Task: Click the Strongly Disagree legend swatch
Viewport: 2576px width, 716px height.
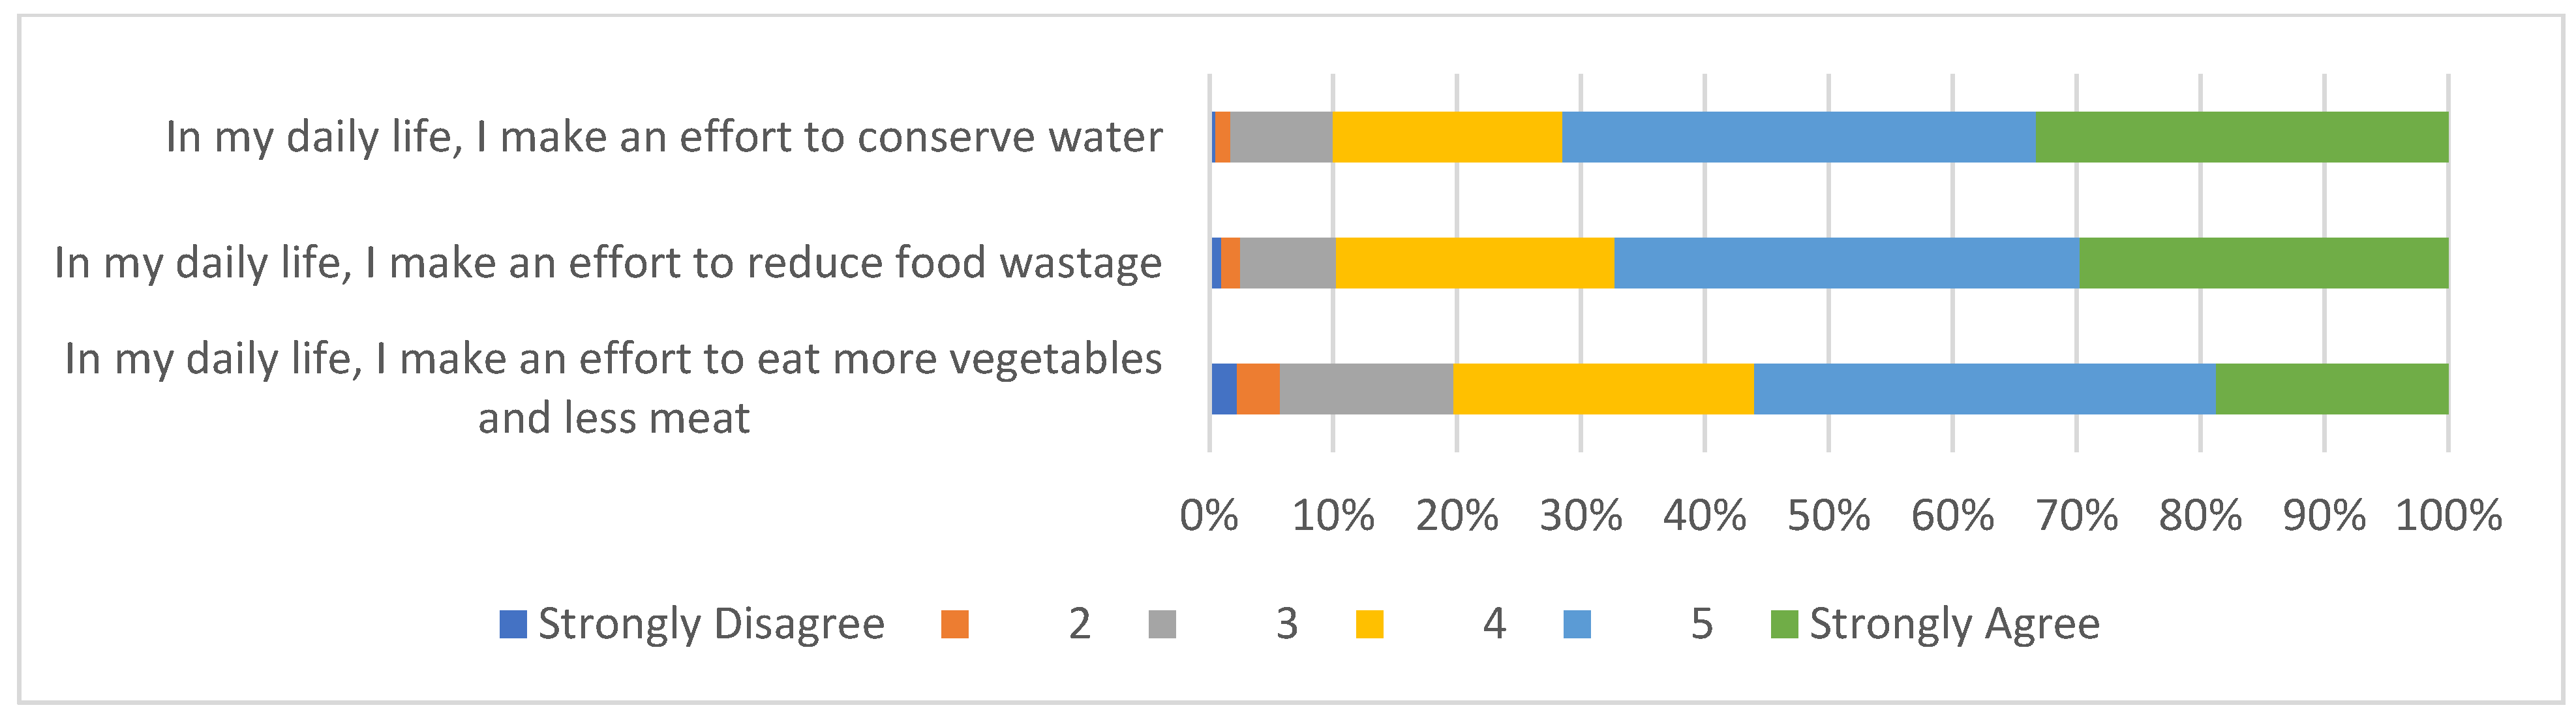Action: tap(513, 624)
